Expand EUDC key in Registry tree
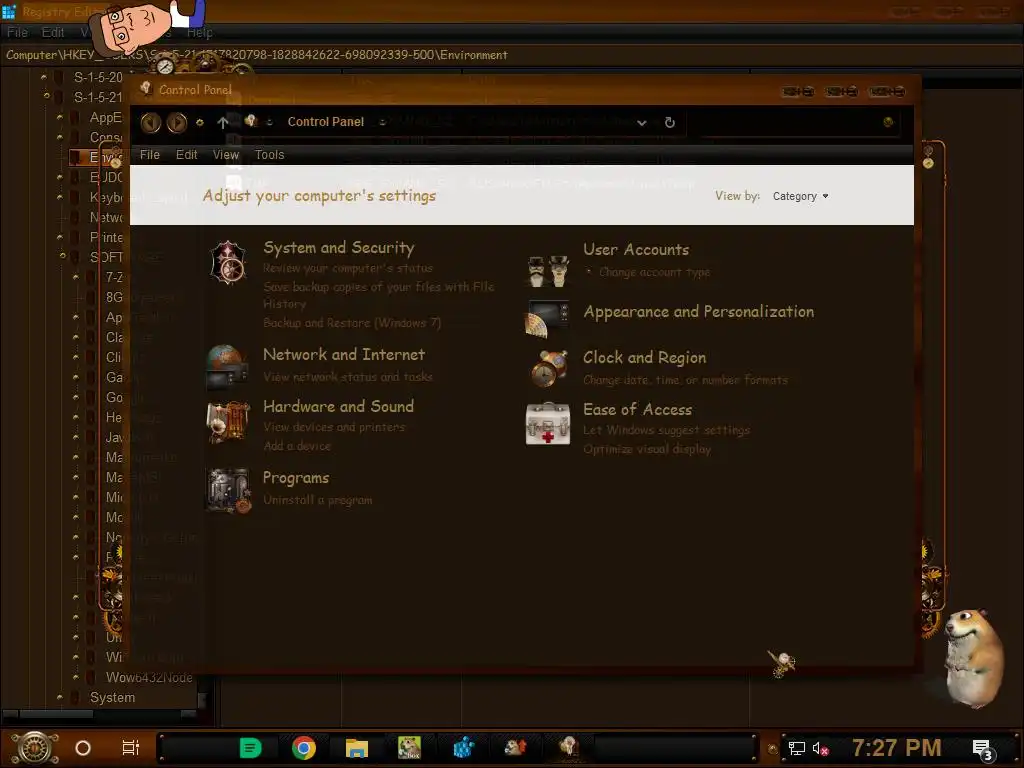Viewport: 1024px width, 768px height. click(x=59, y=177)
